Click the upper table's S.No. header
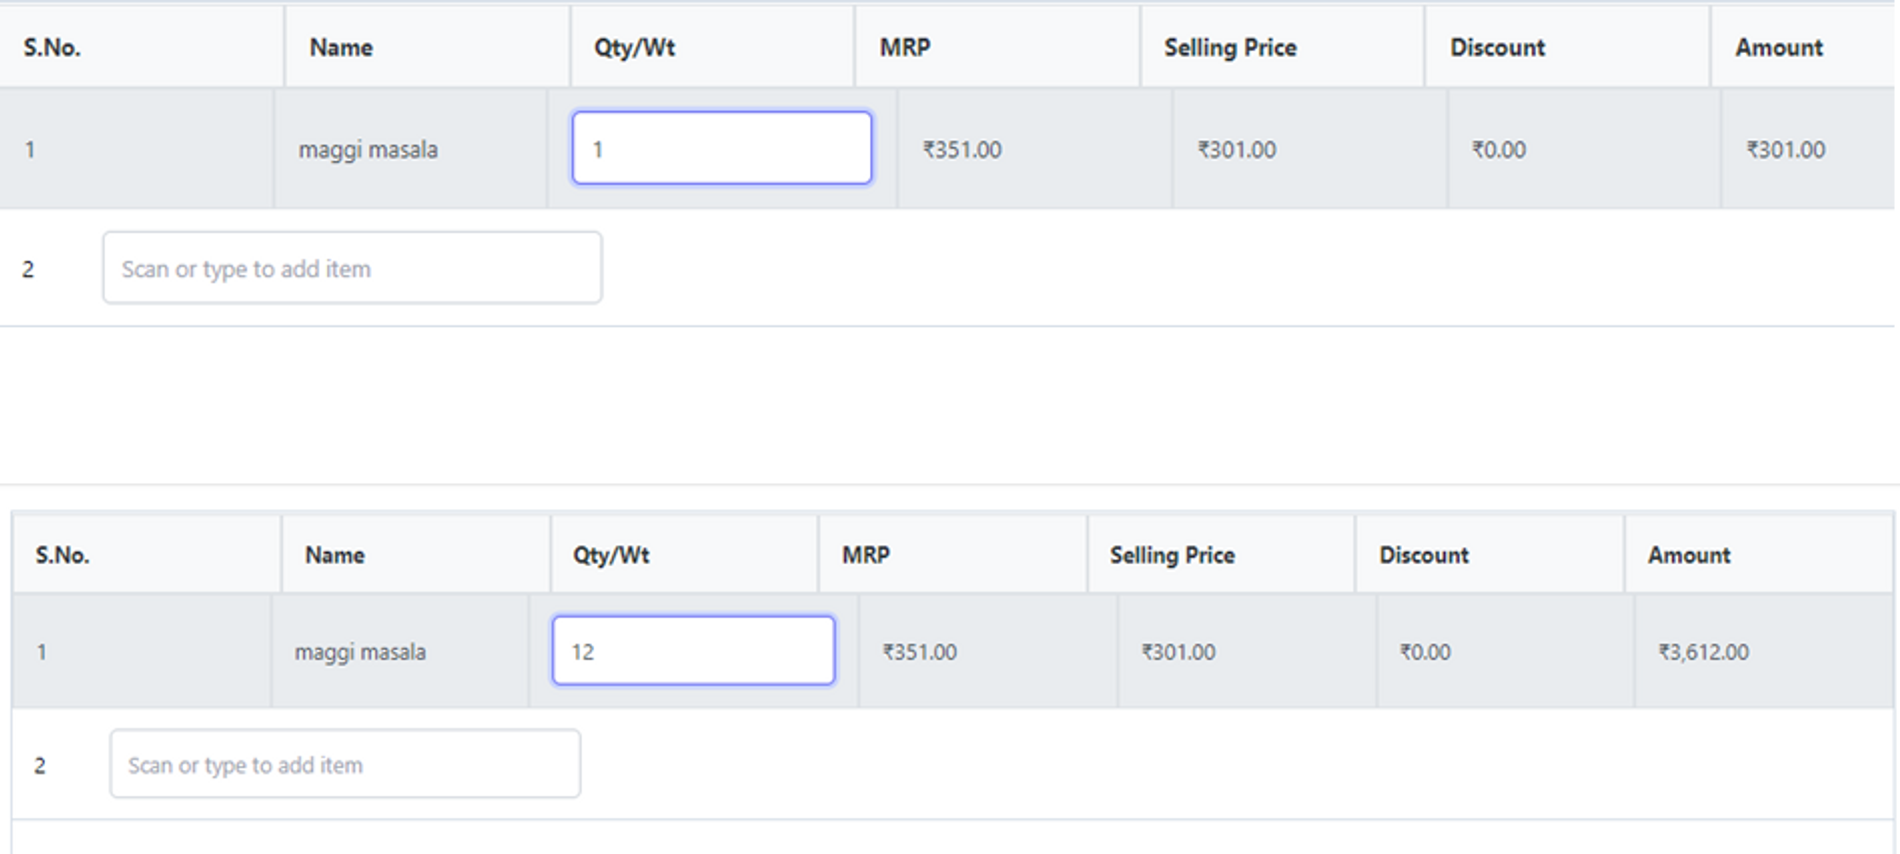Image resolution: width=1900 pixels, height=854 pixels. pyautogui.click(x=52, y=47)
